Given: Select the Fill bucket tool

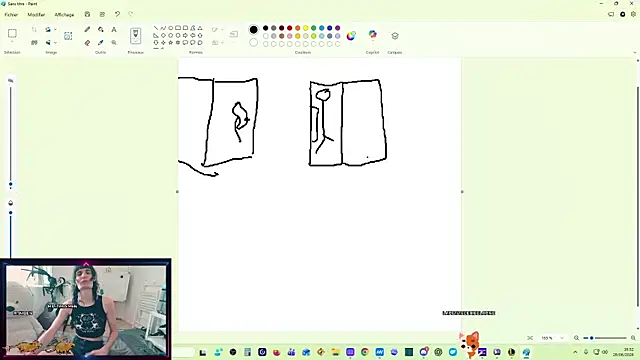Looking at the screenshot, I should [101, 29].
